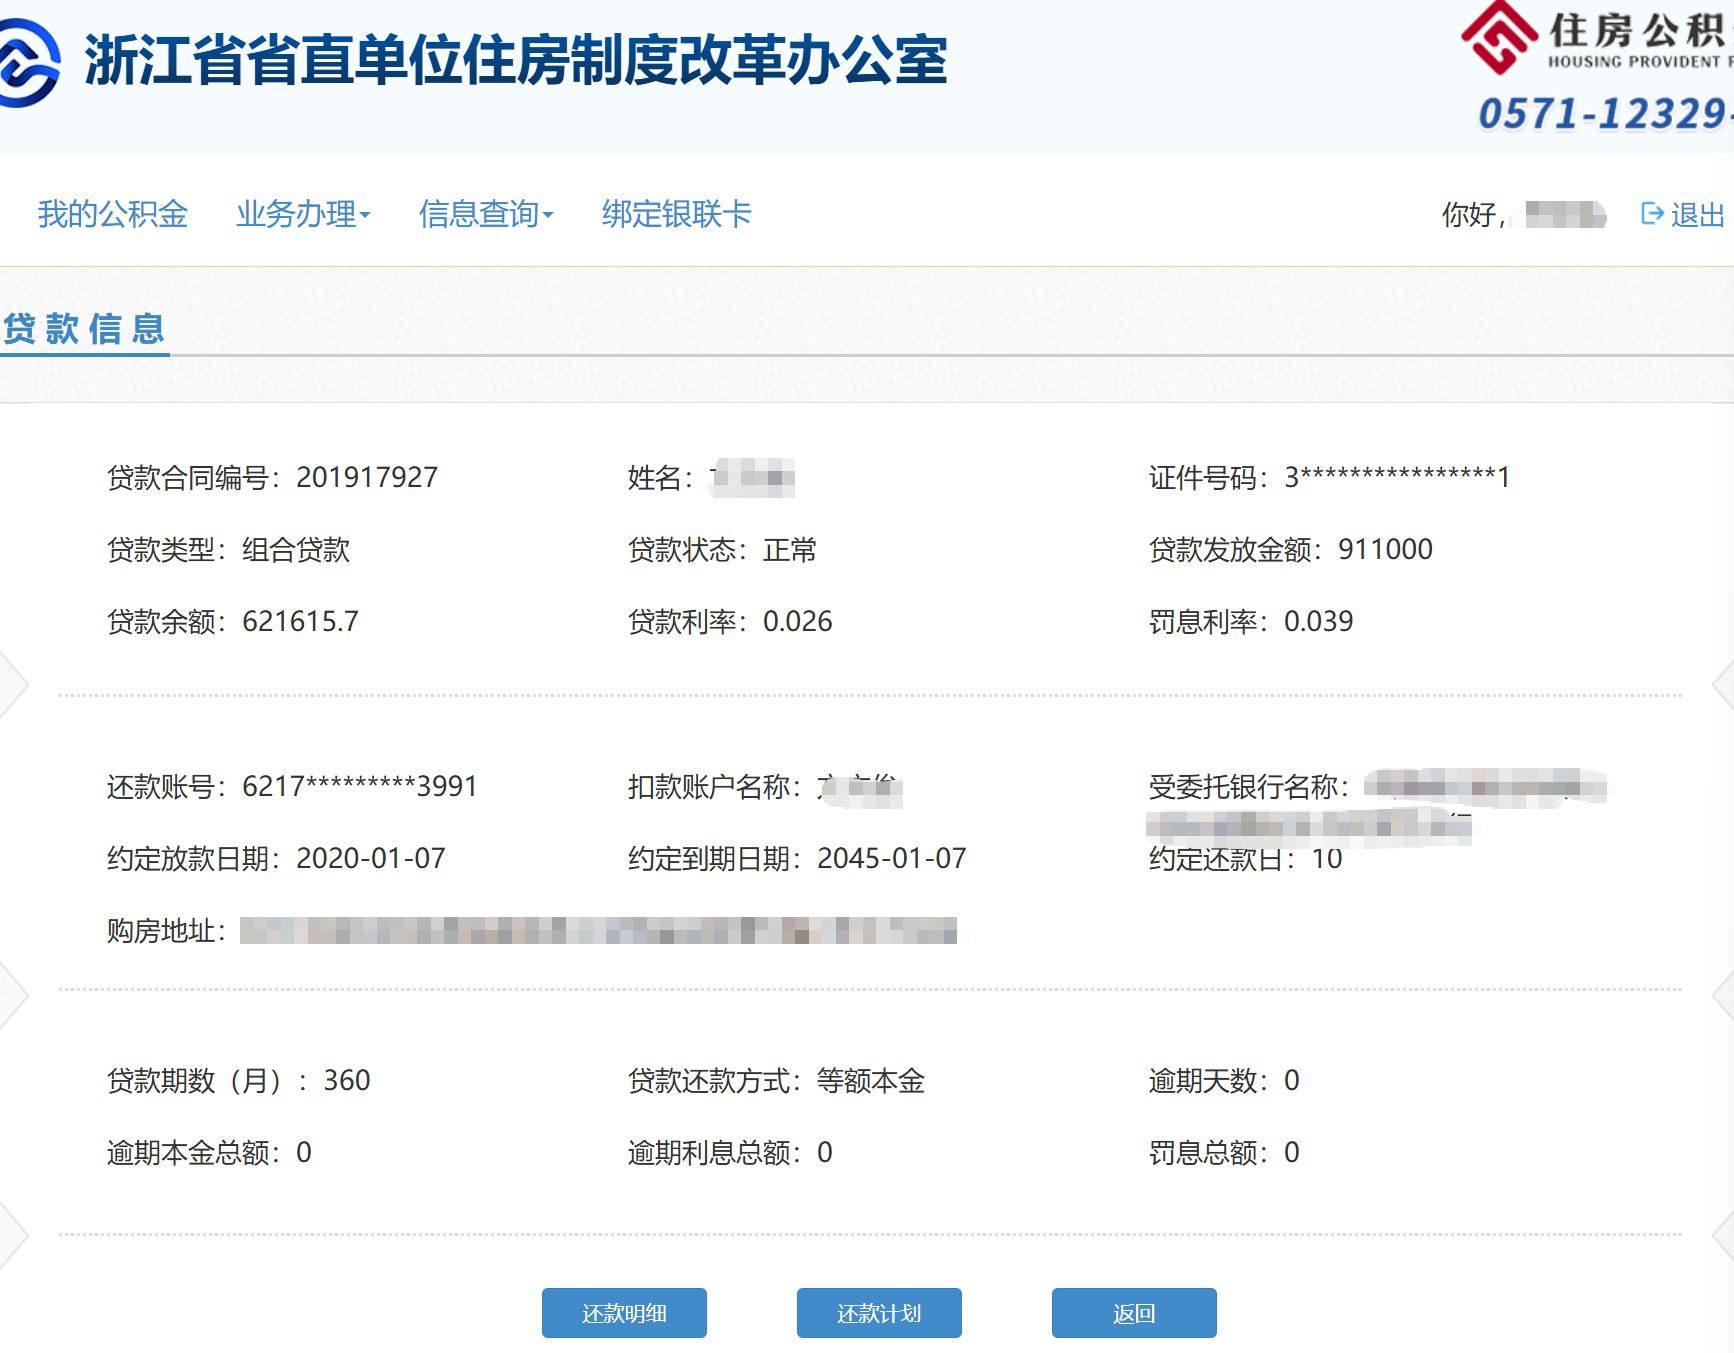This screenshot has height=1353, width=1734.
Task: Click the penalty rate value 0.039
Action: pyautogui.click(x=1319, y=621)
